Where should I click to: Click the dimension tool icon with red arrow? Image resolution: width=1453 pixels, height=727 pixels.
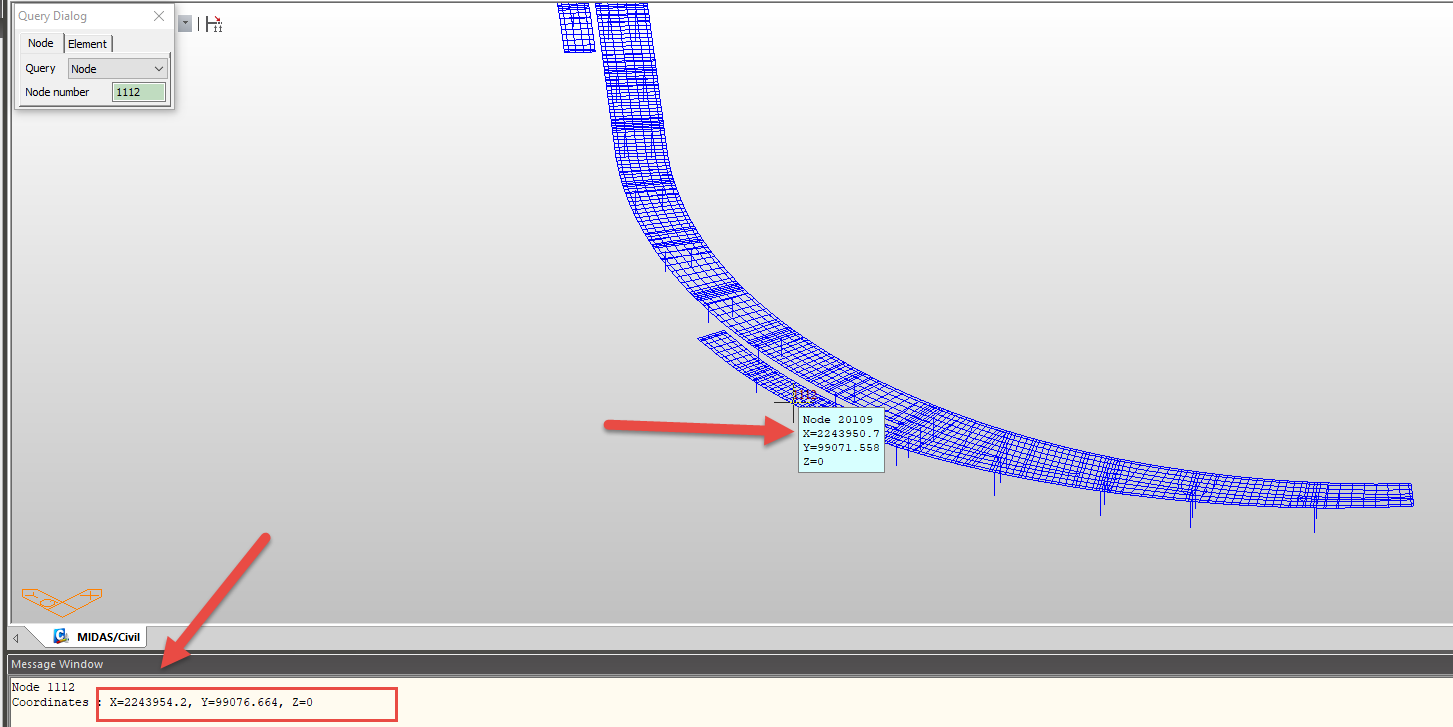pos(214,24)
